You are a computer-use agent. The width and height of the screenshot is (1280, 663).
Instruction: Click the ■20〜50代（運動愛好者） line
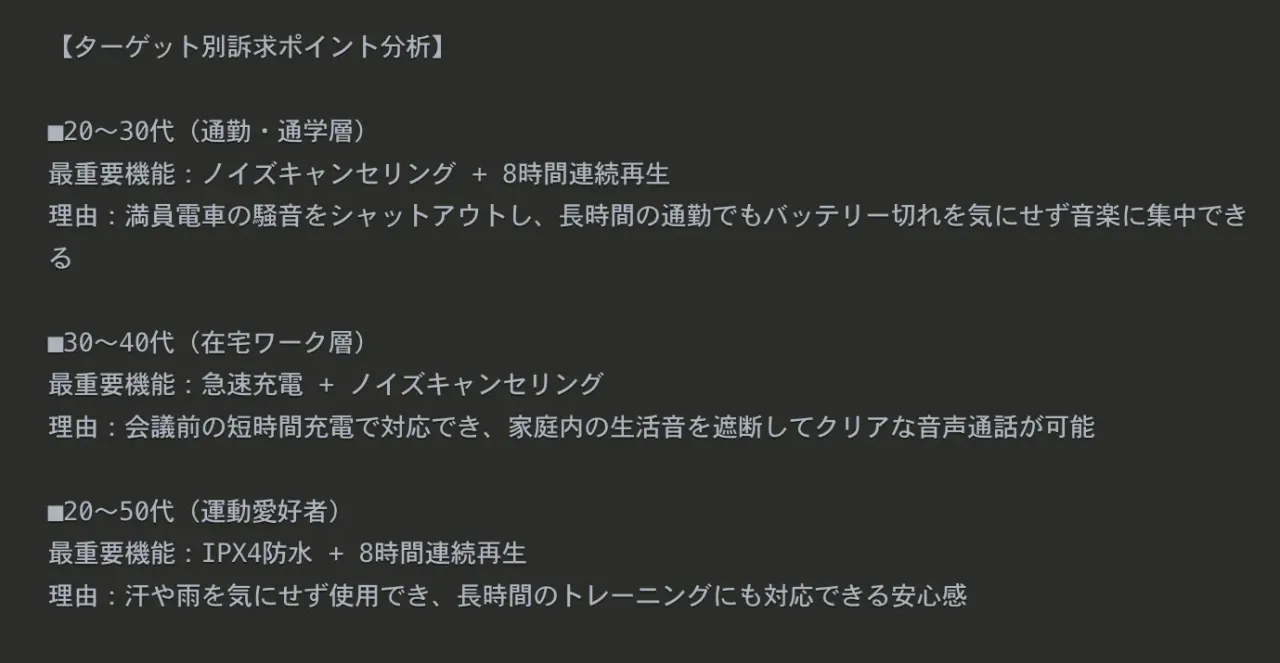[197, 512]
